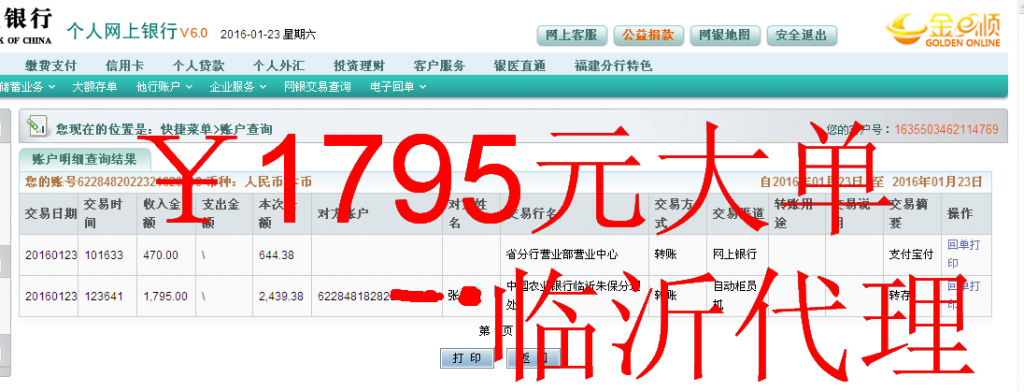Open the 信用卡 menu
The width and height of the screenshot is (1024, 392).
125,65
